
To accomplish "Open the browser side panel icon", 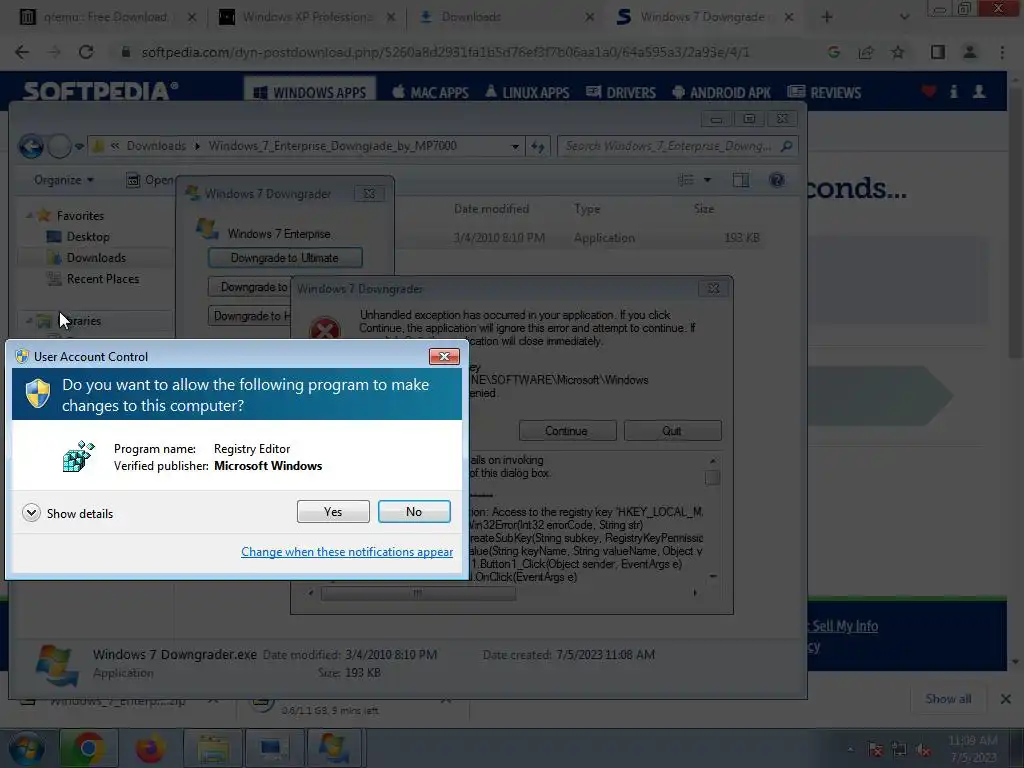I will (938, 52).
